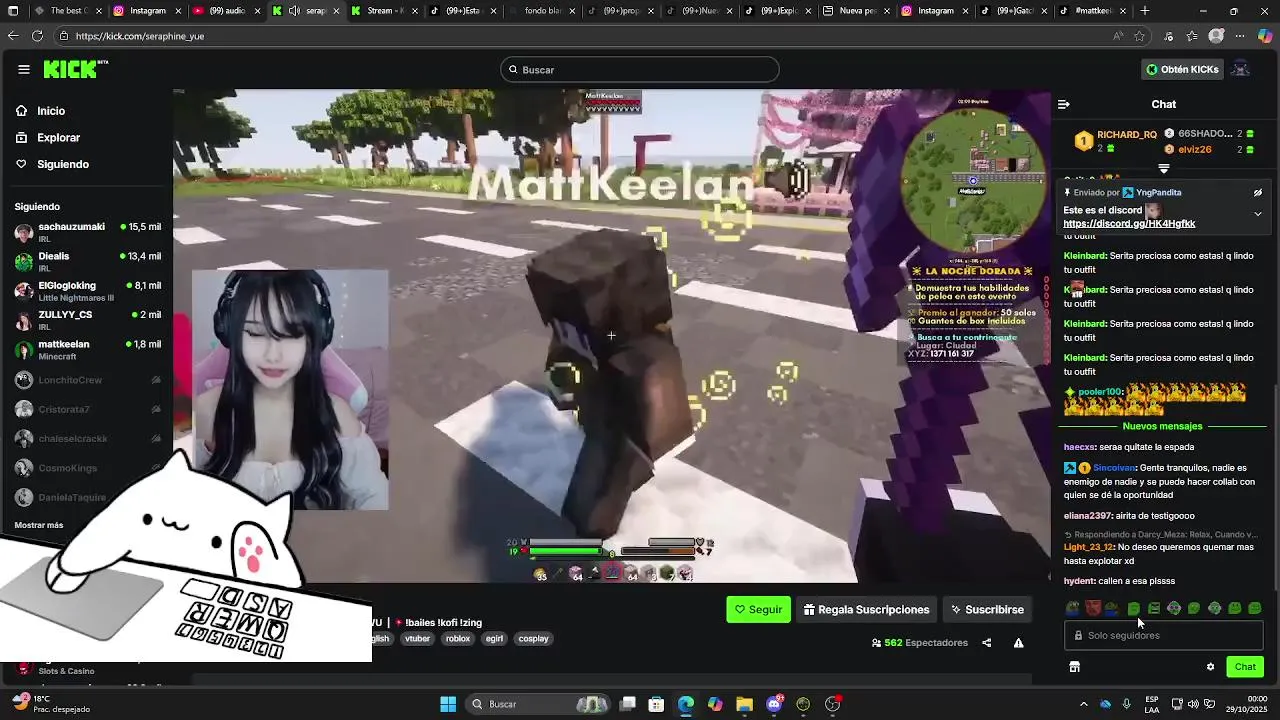Collapse the chat panel arrow icon
The height and width of the screenshot is (720, 1280).
1063,104
